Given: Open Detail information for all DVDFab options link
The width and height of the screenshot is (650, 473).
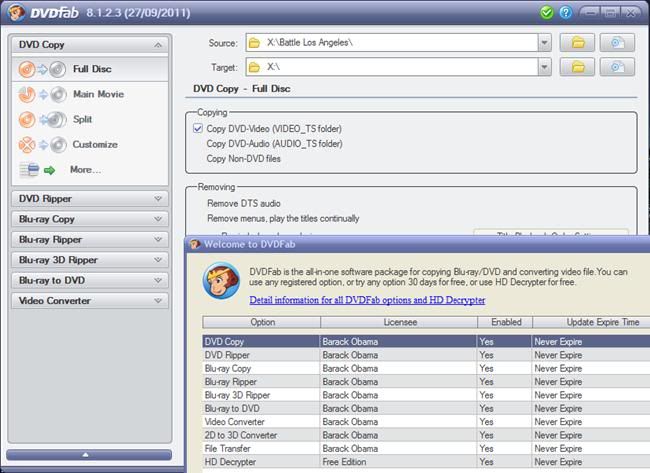Looking at the screenshot, I should (367, 300).
